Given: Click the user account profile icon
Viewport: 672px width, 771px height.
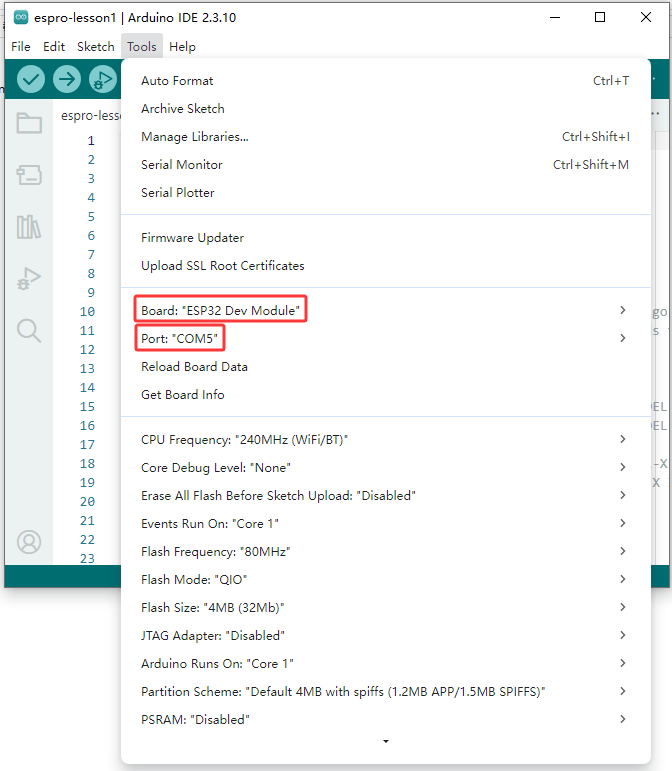Looking at the screenshot, I should (x=29, y=542).
